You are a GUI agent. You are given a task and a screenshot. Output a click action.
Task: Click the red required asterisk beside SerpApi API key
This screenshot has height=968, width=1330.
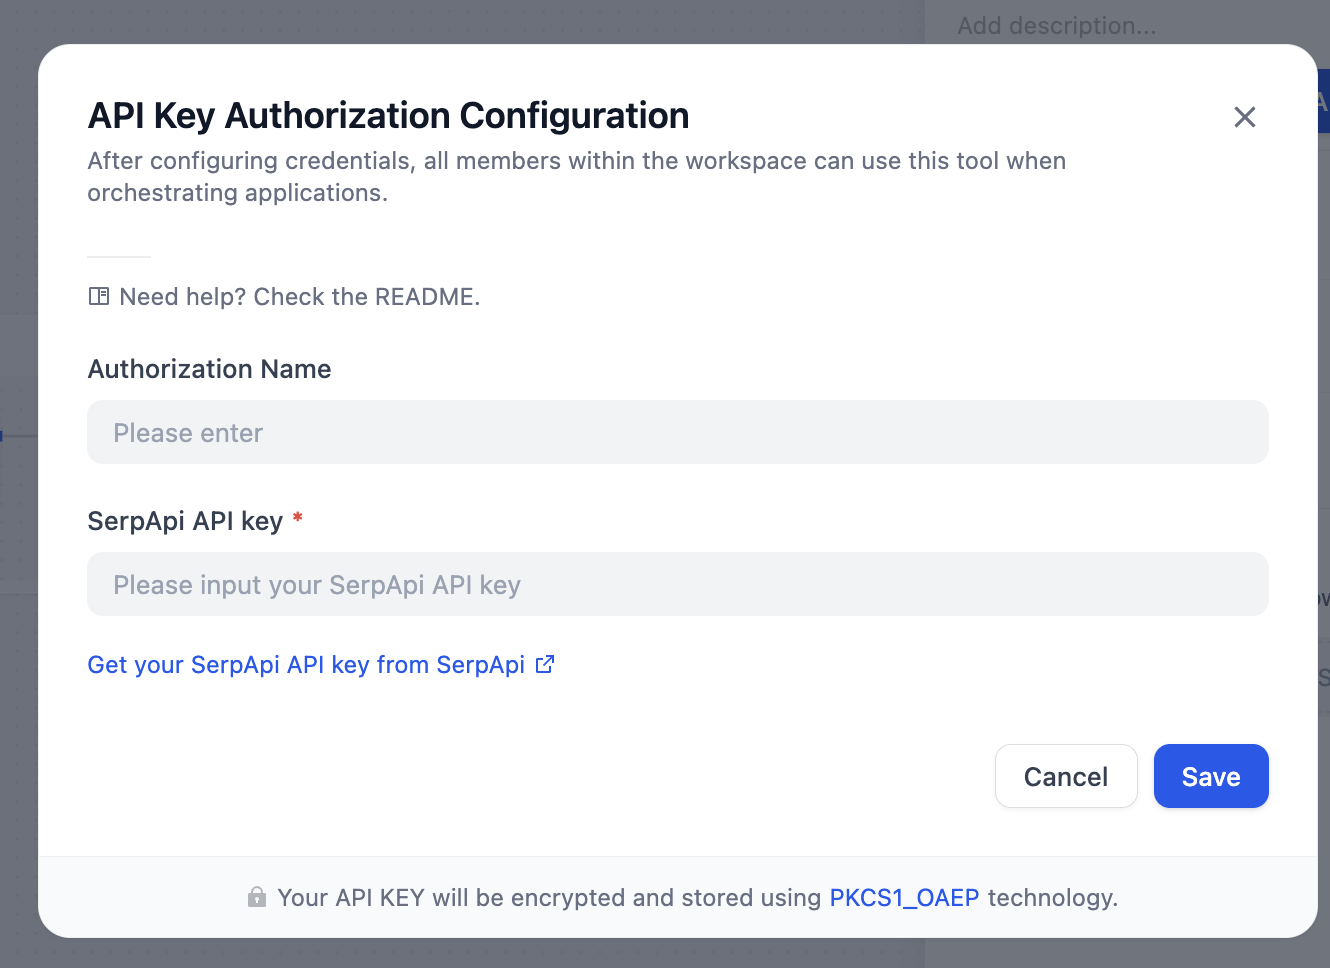tap(297, 519)
